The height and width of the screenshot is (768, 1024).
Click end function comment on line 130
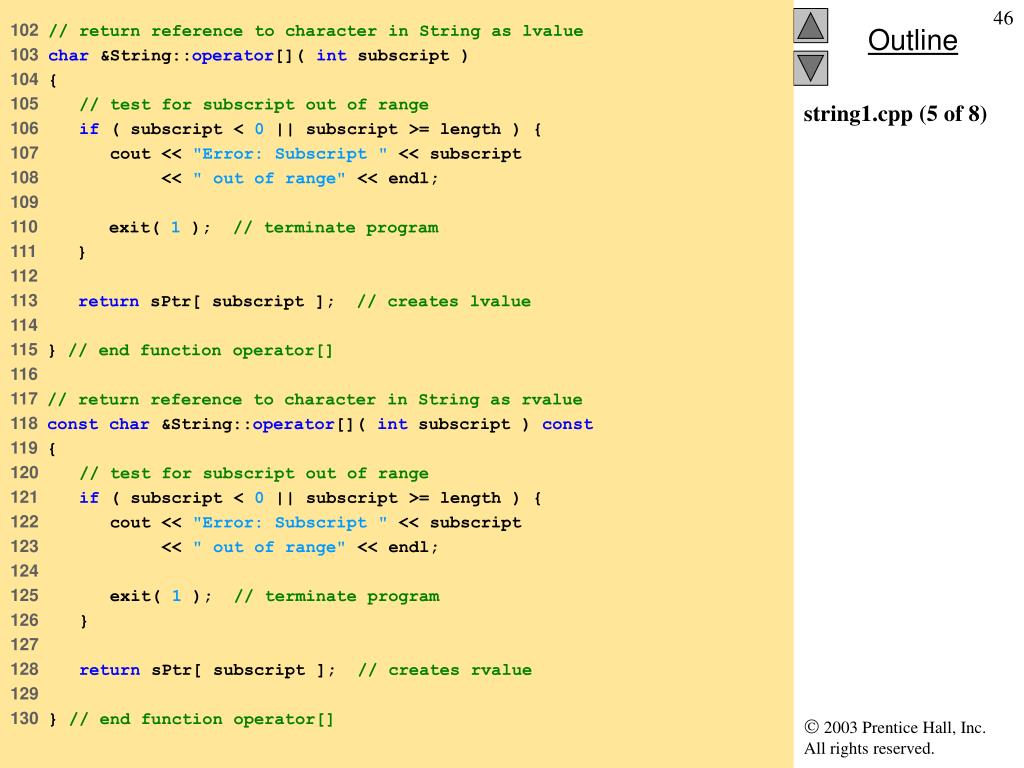[202, 719]
